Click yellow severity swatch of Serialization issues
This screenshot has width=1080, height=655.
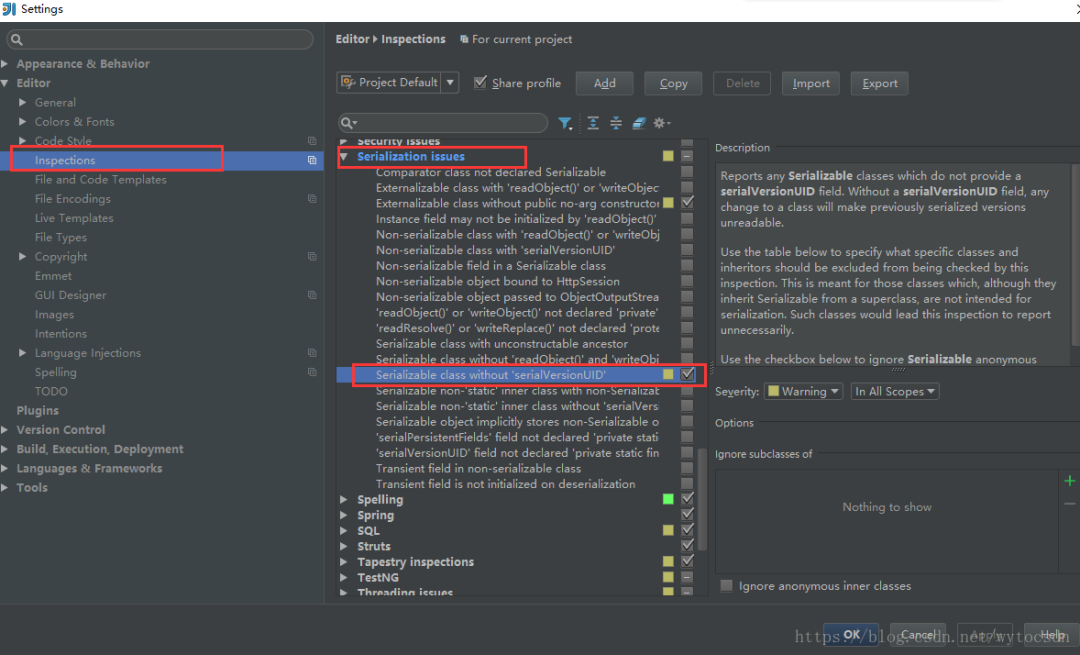point(668,157)
